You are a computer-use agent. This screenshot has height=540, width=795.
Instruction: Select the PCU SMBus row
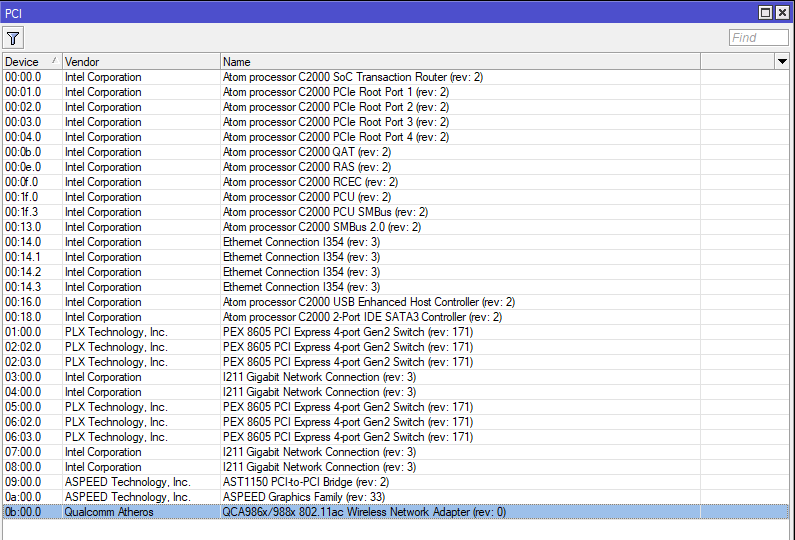click(x=395, y=212)
